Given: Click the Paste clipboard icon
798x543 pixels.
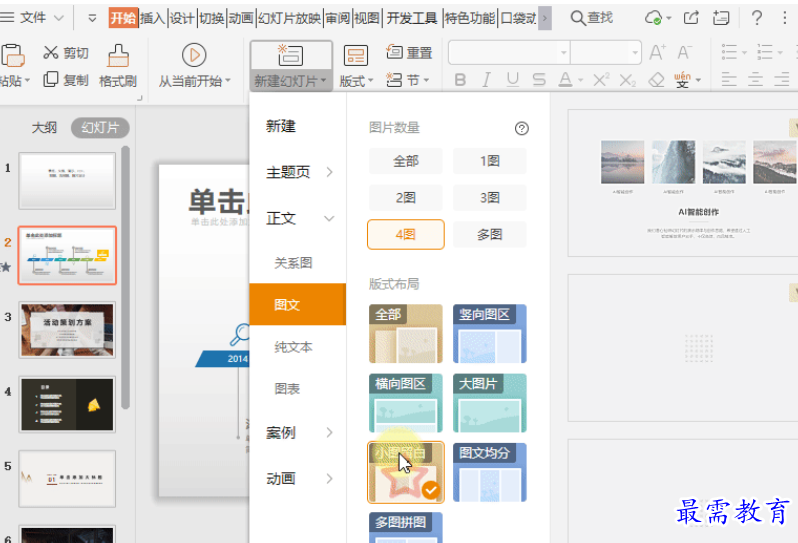Looking at the screenshot, I should tap(13, 55).
